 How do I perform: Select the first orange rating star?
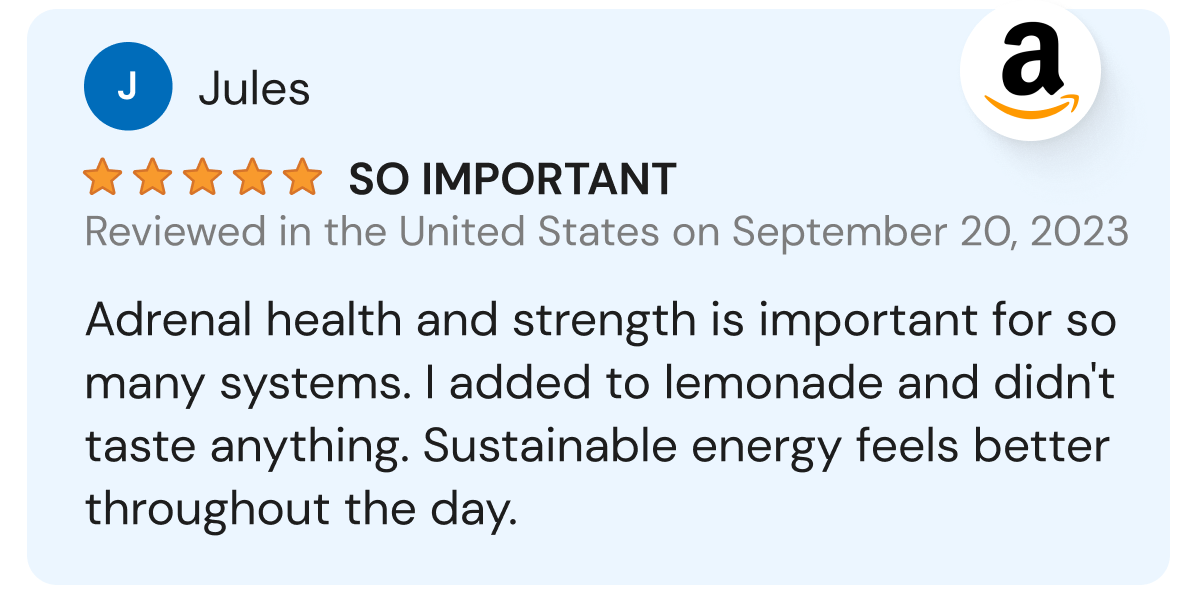click(x=103, y=179)
